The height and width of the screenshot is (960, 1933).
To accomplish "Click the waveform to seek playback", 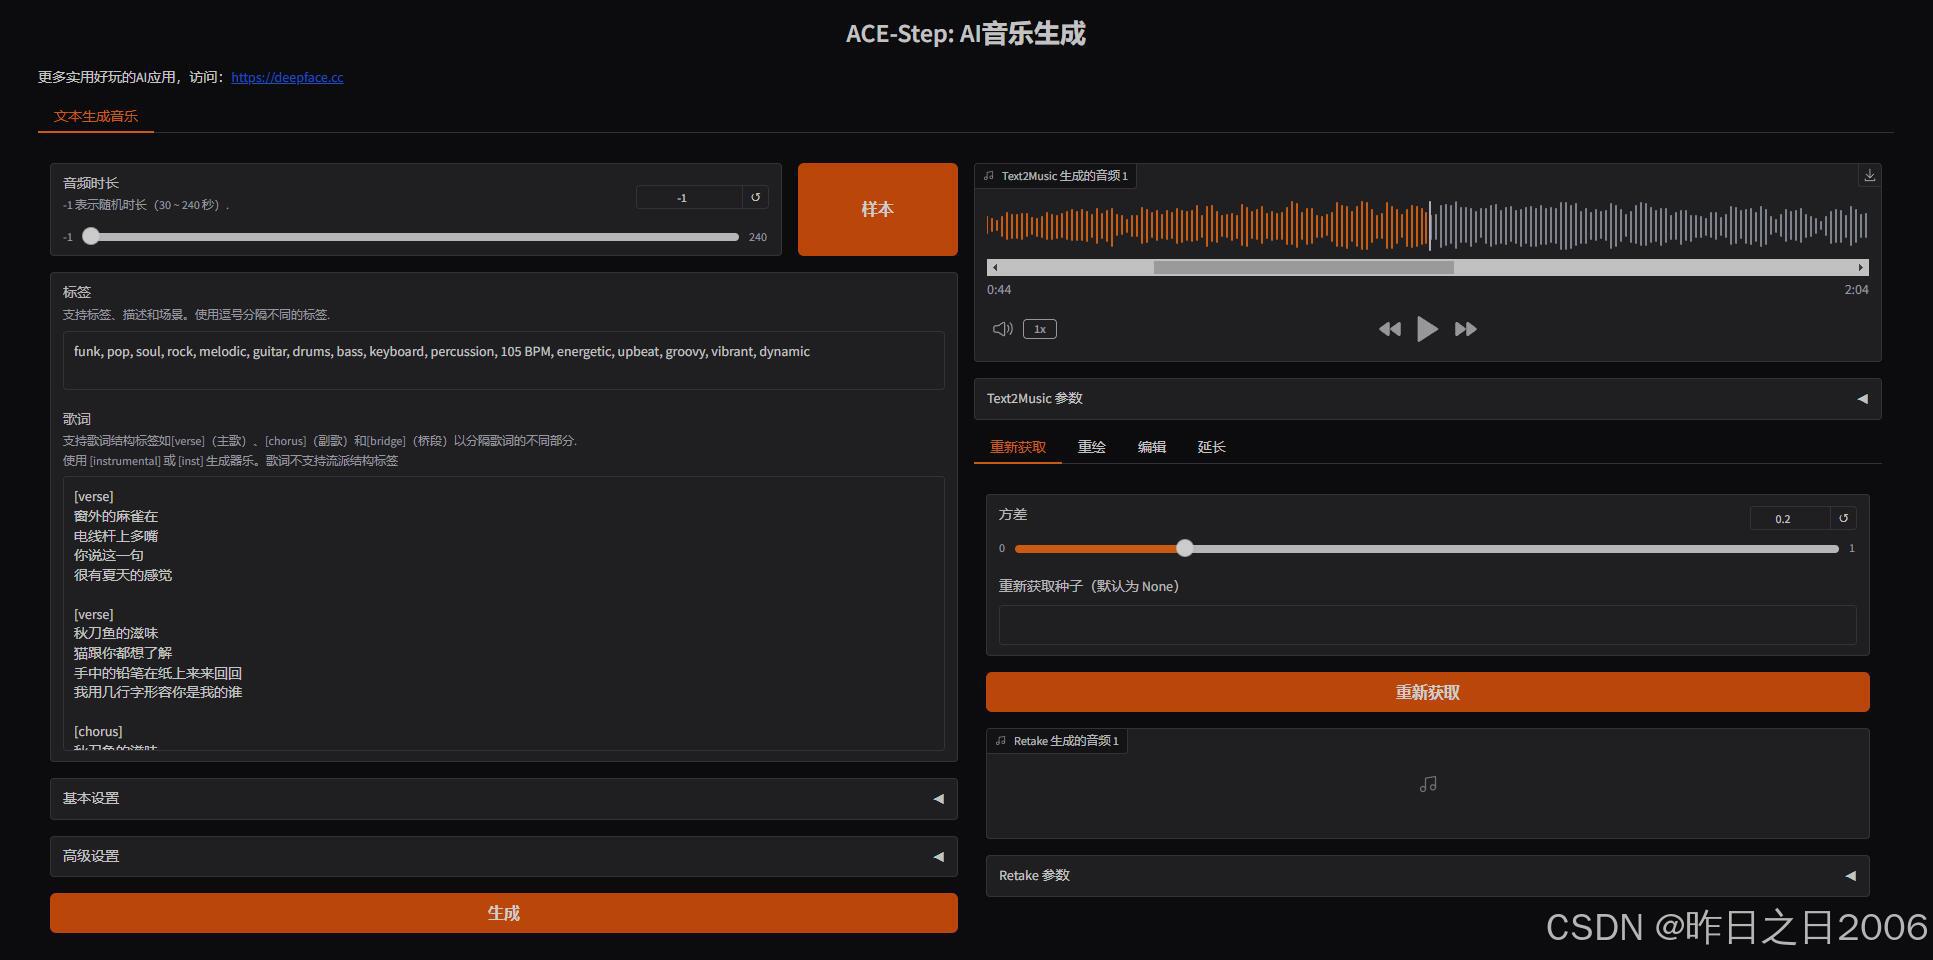I will tap(1427, 225).
